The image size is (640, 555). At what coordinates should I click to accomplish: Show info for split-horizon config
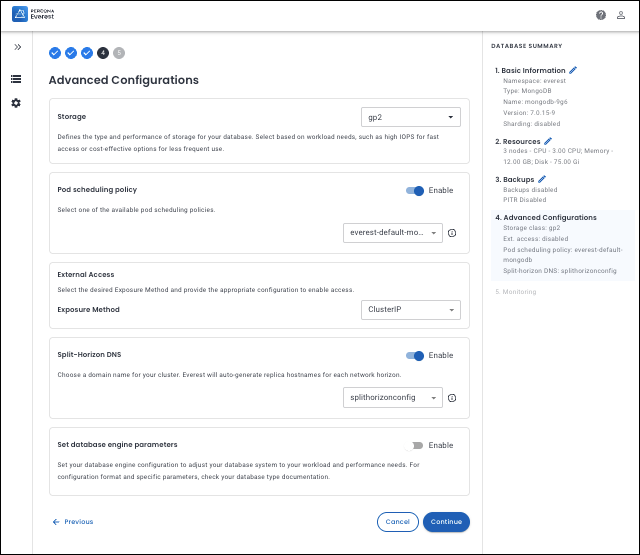pyautogui.click(x=452, y=398)
